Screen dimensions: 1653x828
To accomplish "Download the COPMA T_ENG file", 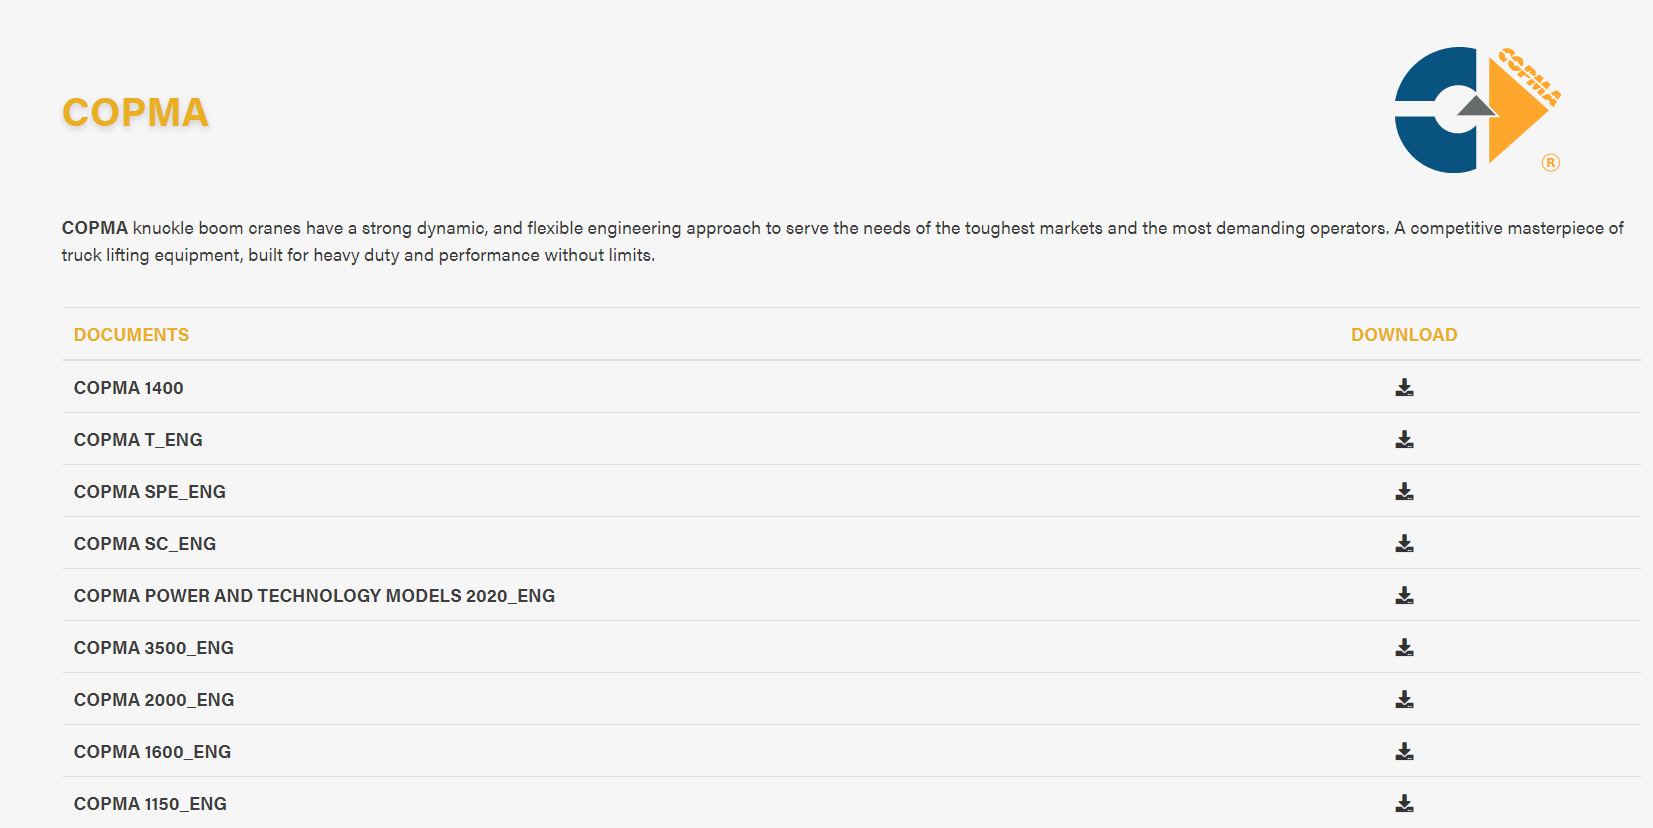I will 1404,439.
